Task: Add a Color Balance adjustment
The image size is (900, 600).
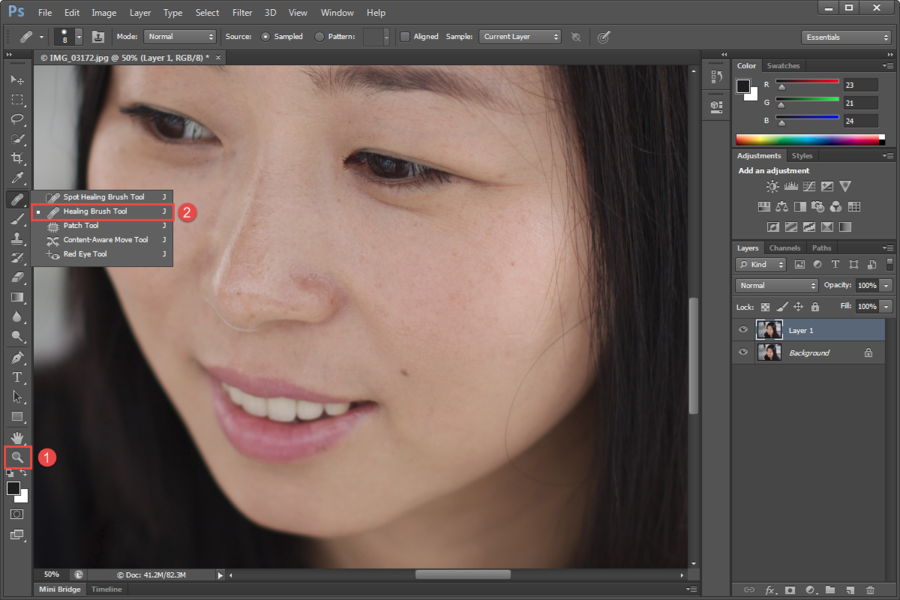Action: [782, 207]
